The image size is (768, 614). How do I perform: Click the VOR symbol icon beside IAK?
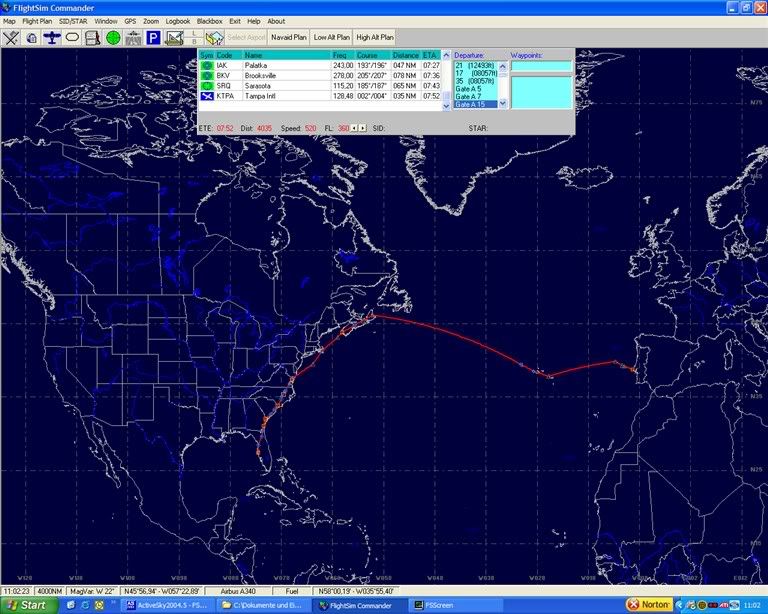[207, 65]
